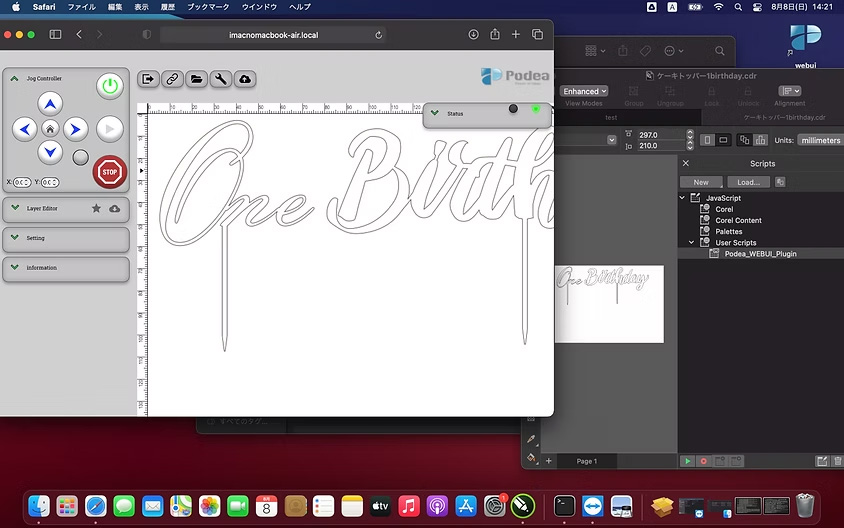The width and height of the screenshot is (844, 528).
Task: Close the Scripts docker
Action: click(686, 163)
